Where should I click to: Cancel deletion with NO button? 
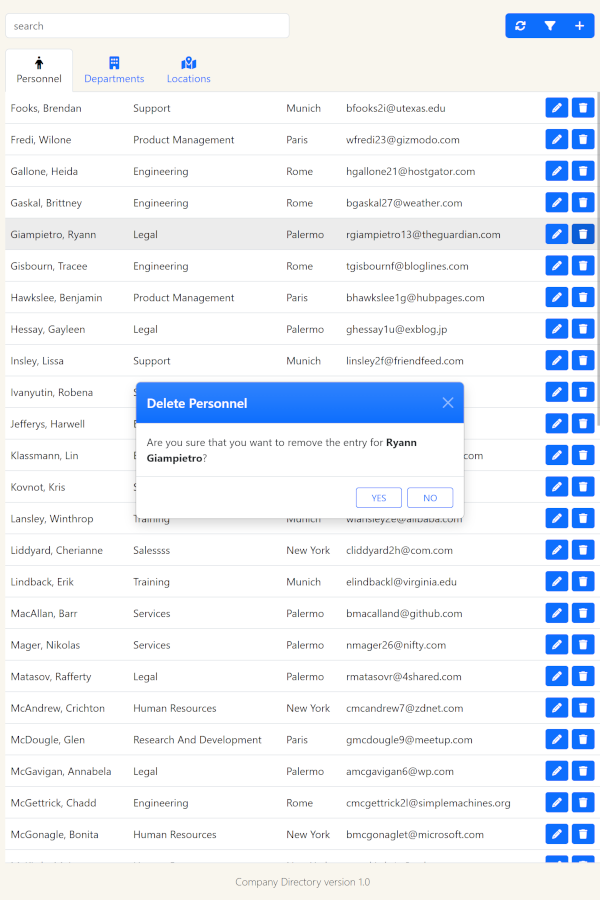pos(430,498)
